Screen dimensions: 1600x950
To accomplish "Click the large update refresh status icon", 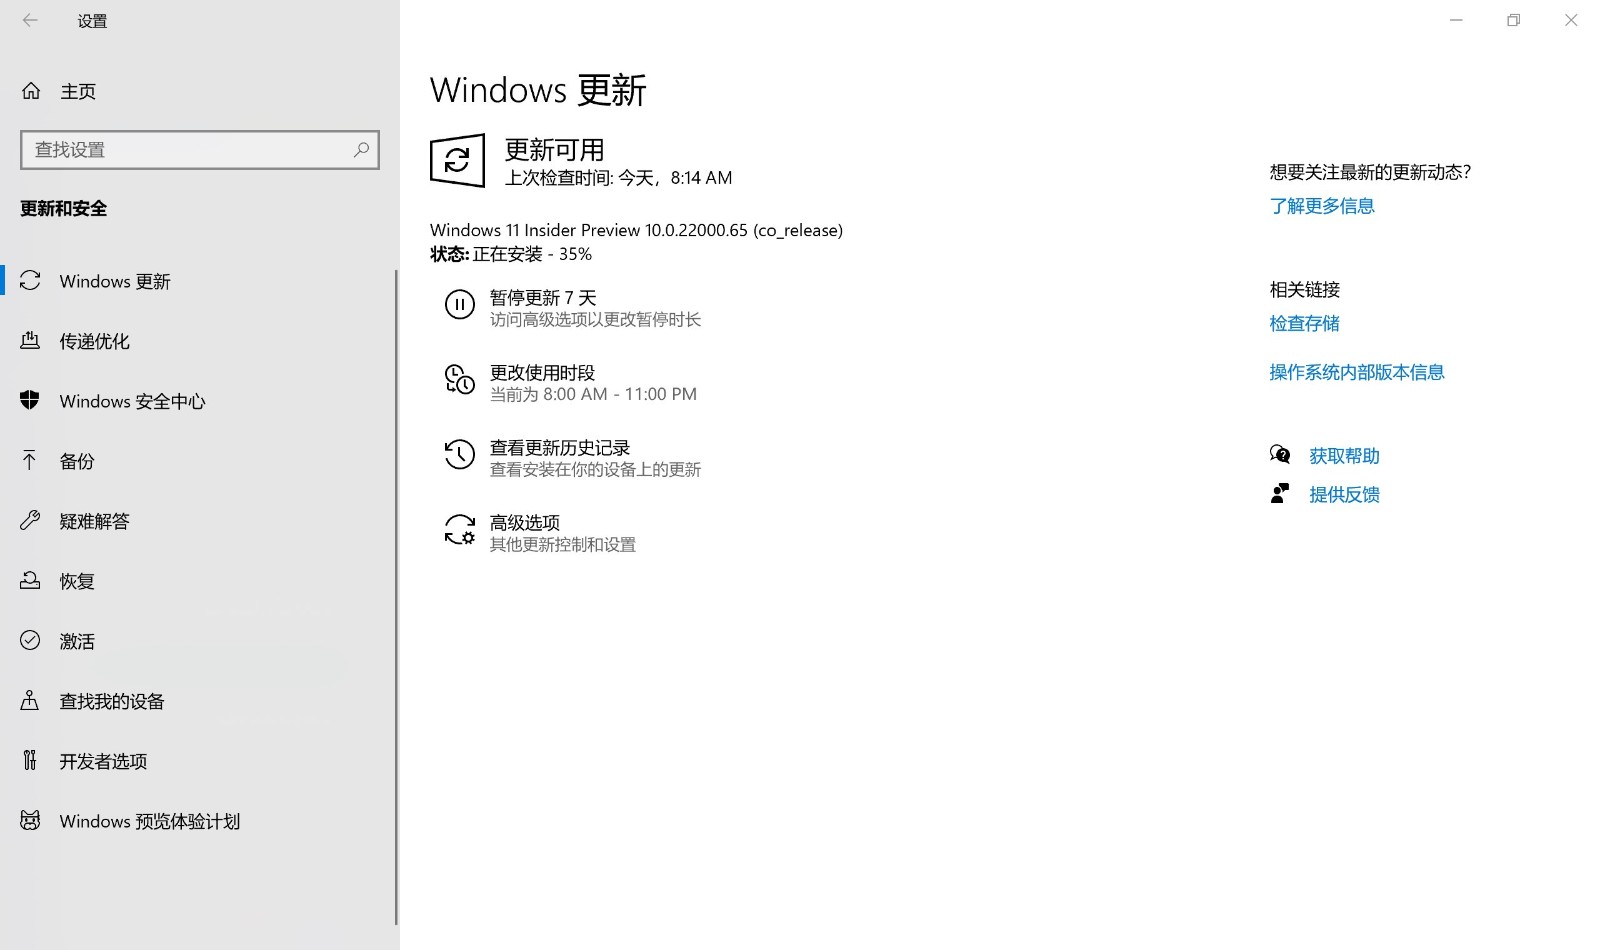I will click(x=458, y=160).
